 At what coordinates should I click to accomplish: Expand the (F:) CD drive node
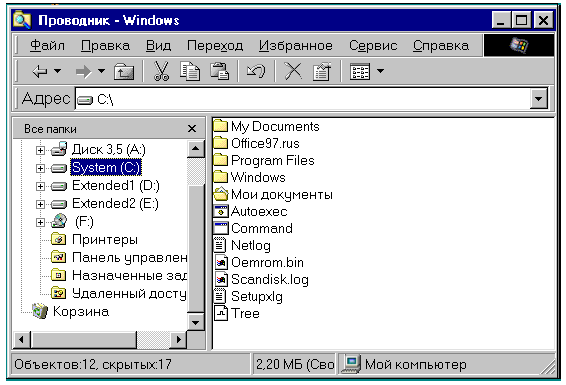[x=40, y=222]
